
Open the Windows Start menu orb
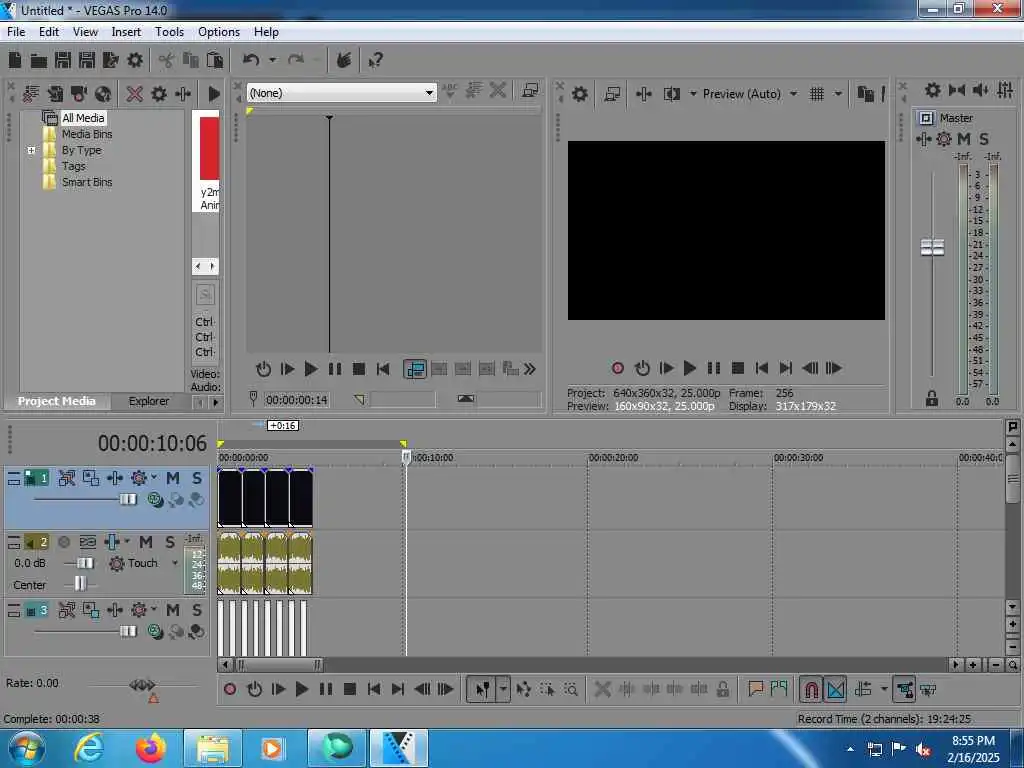click(x=25, y=749)
